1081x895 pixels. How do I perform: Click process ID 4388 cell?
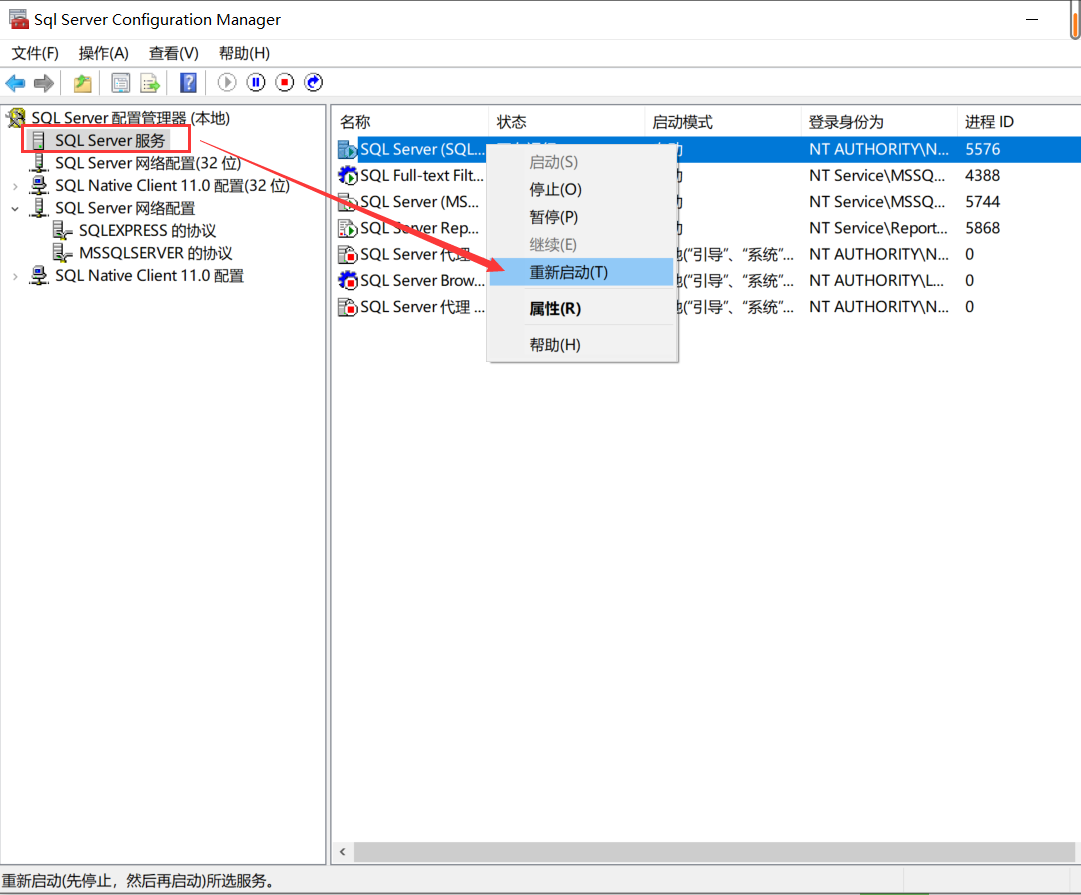point(982,175)
